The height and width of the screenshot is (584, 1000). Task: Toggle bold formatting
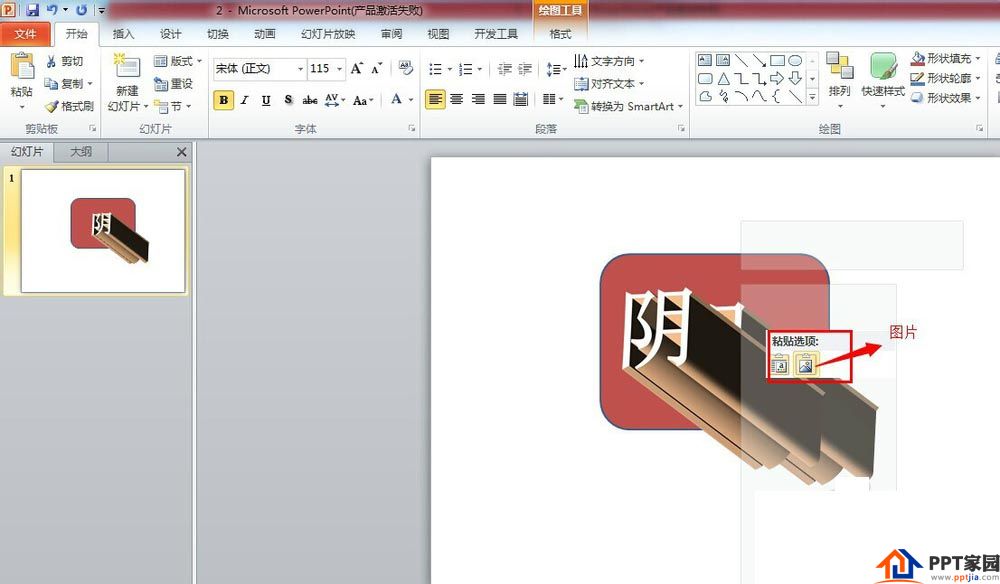[223, 100]
